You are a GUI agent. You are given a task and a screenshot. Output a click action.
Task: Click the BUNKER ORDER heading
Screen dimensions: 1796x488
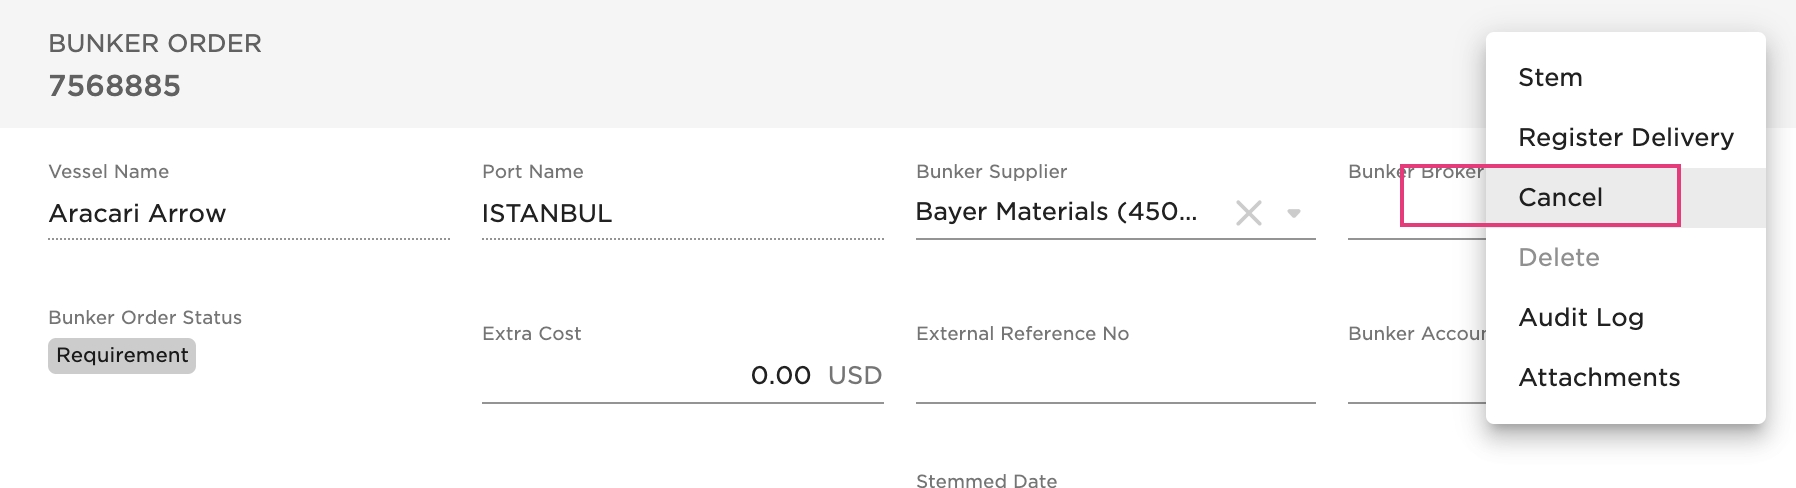155,44
